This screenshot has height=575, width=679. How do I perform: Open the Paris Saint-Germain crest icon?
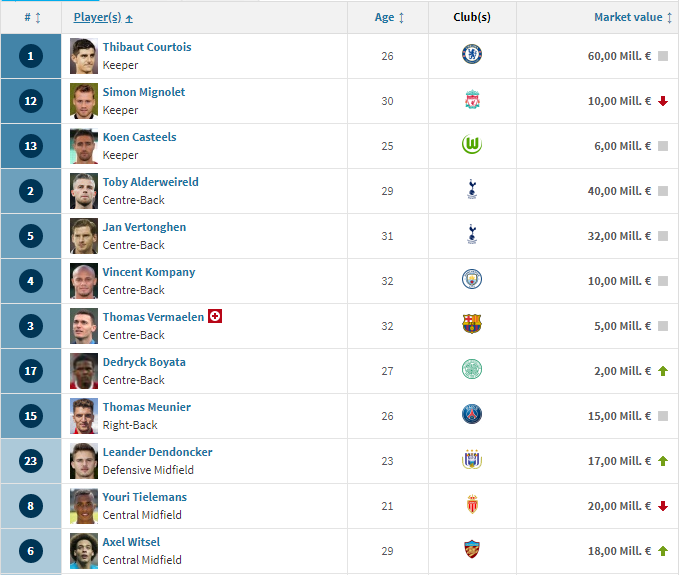pyautogui.click(x=472, y=414)
